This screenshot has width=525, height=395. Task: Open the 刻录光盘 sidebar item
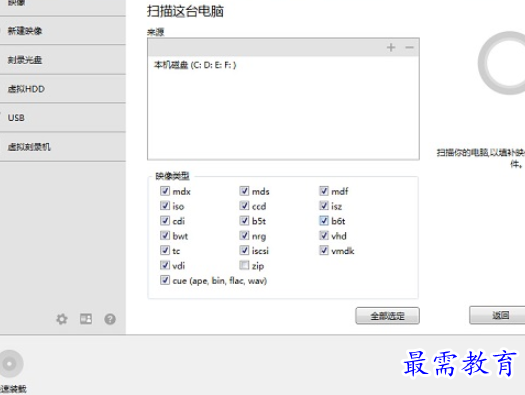point(63,60)
